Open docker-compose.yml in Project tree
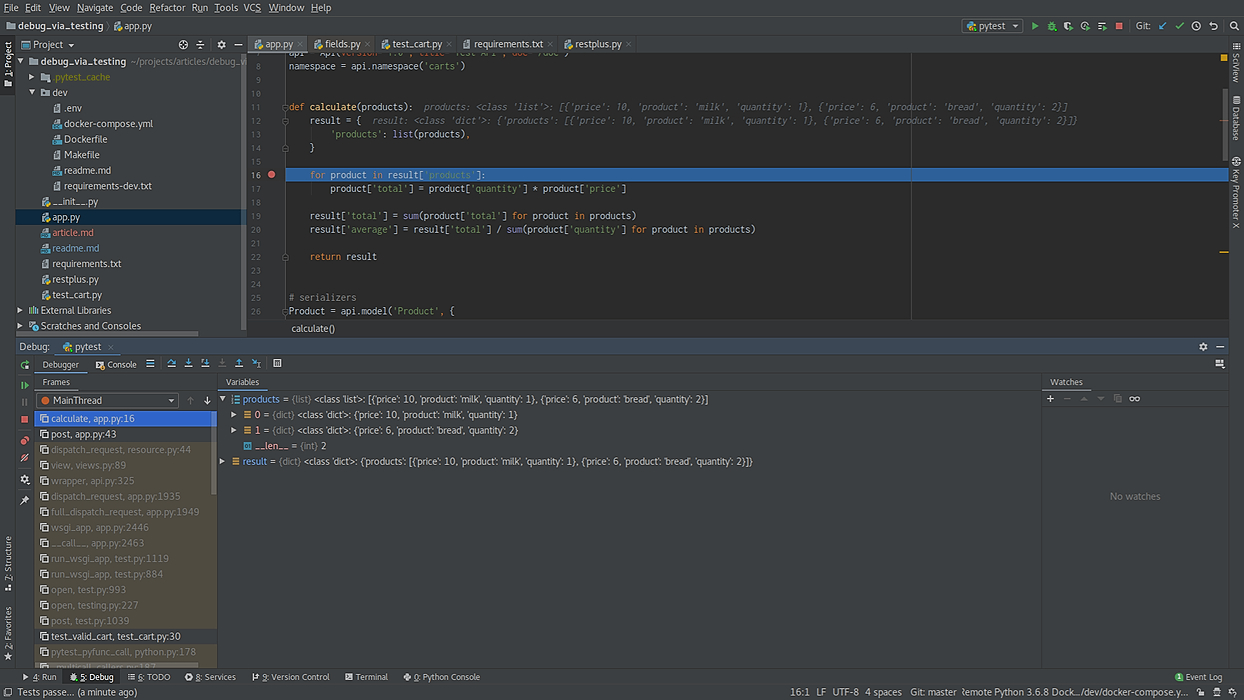Image resolution: width=1244 pixels, height=700 pixels. click(x=108, y=123)
